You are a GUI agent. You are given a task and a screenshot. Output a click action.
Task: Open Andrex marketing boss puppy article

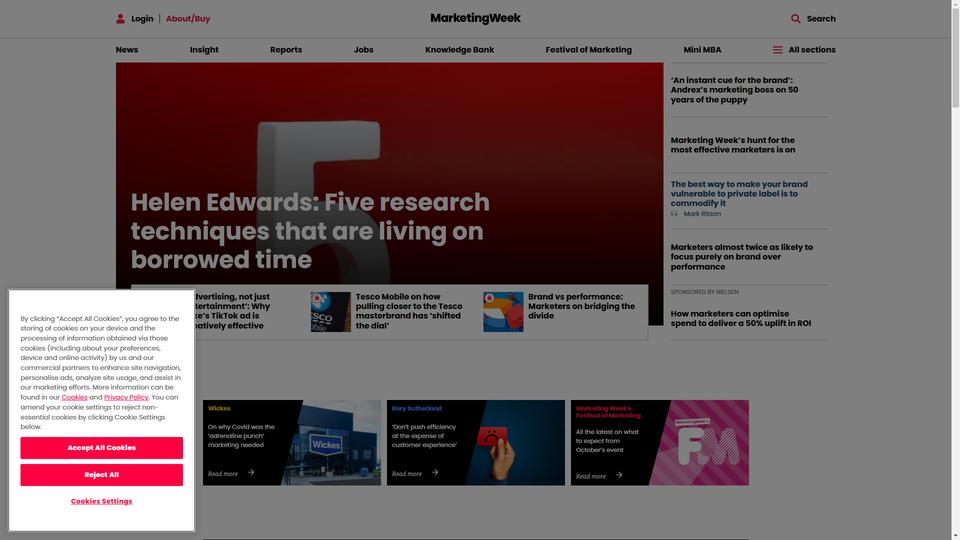pos(734,90)
